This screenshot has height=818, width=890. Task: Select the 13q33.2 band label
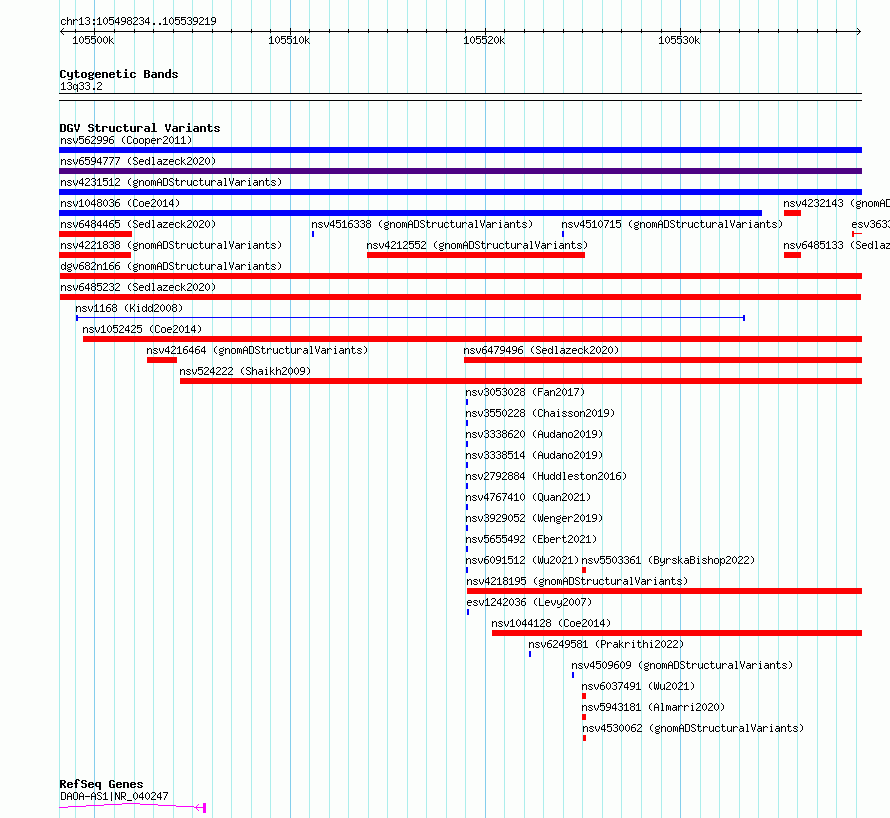[81, 86]
